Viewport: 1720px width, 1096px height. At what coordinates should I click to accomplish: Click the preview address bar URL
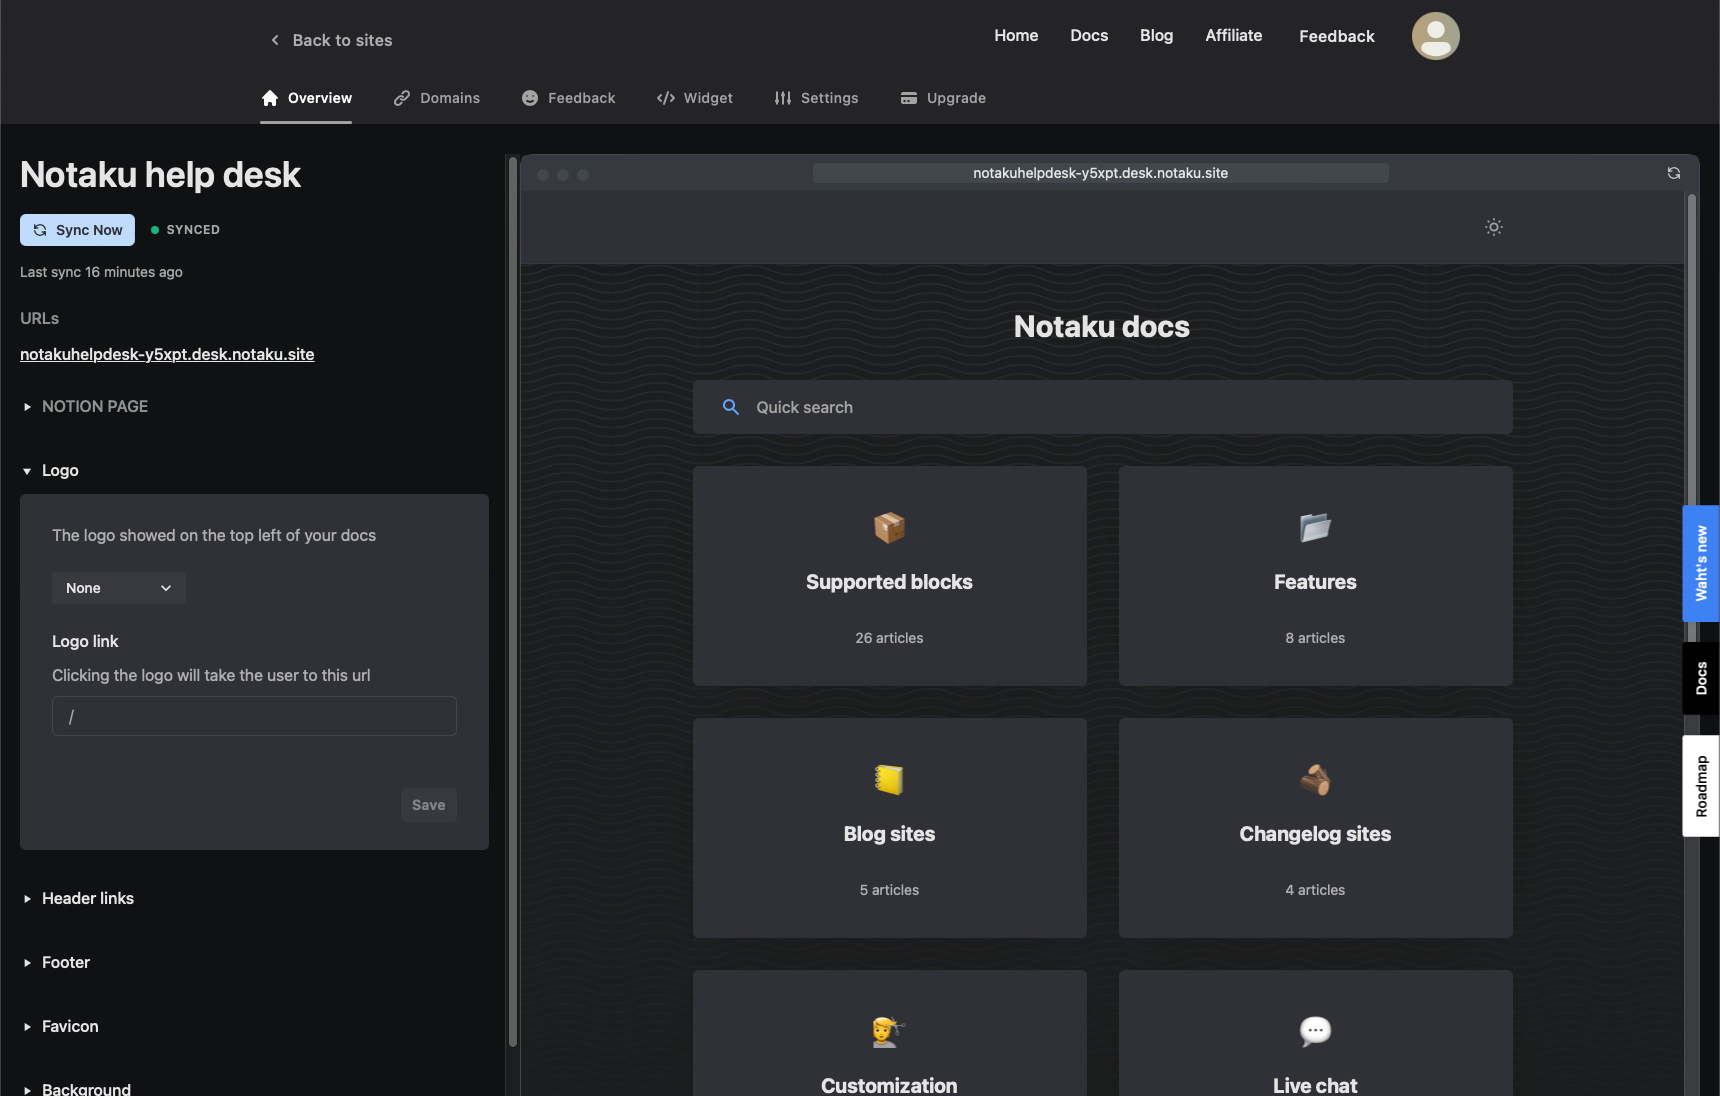[1100, 173]
